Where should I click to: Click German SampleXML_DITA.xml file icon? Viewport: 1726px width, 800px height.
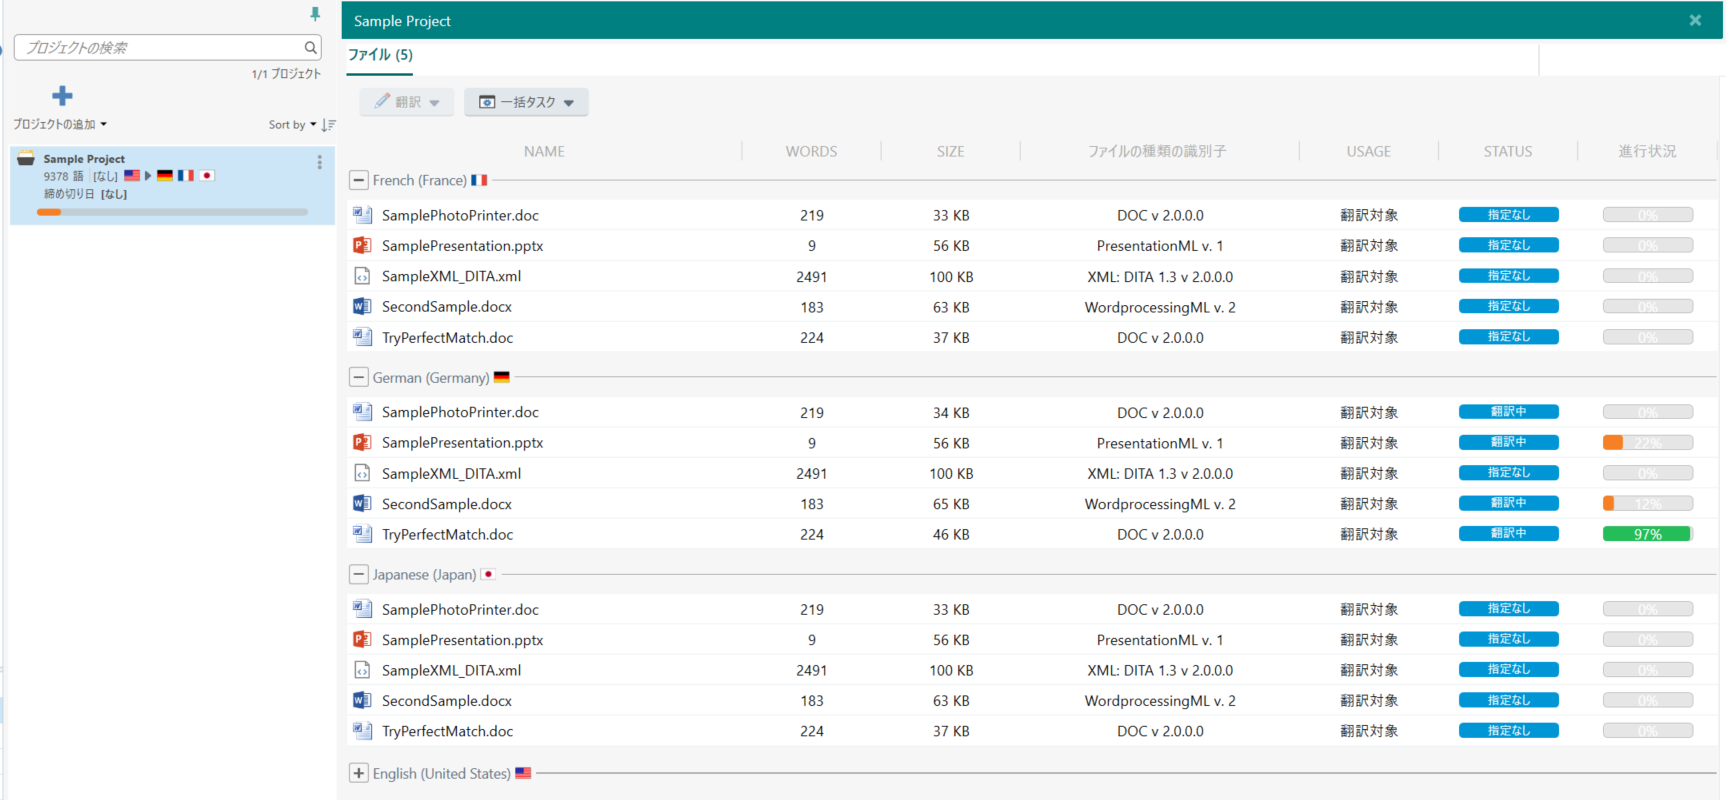[x=362, y=473]
